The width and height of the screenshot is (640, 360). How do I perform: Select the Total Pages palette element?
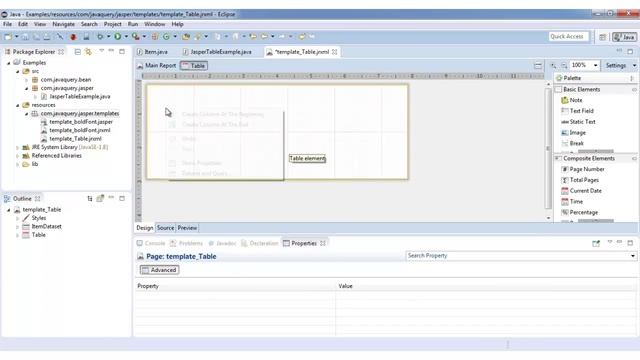pyautogui.click(x=580, y=180)
